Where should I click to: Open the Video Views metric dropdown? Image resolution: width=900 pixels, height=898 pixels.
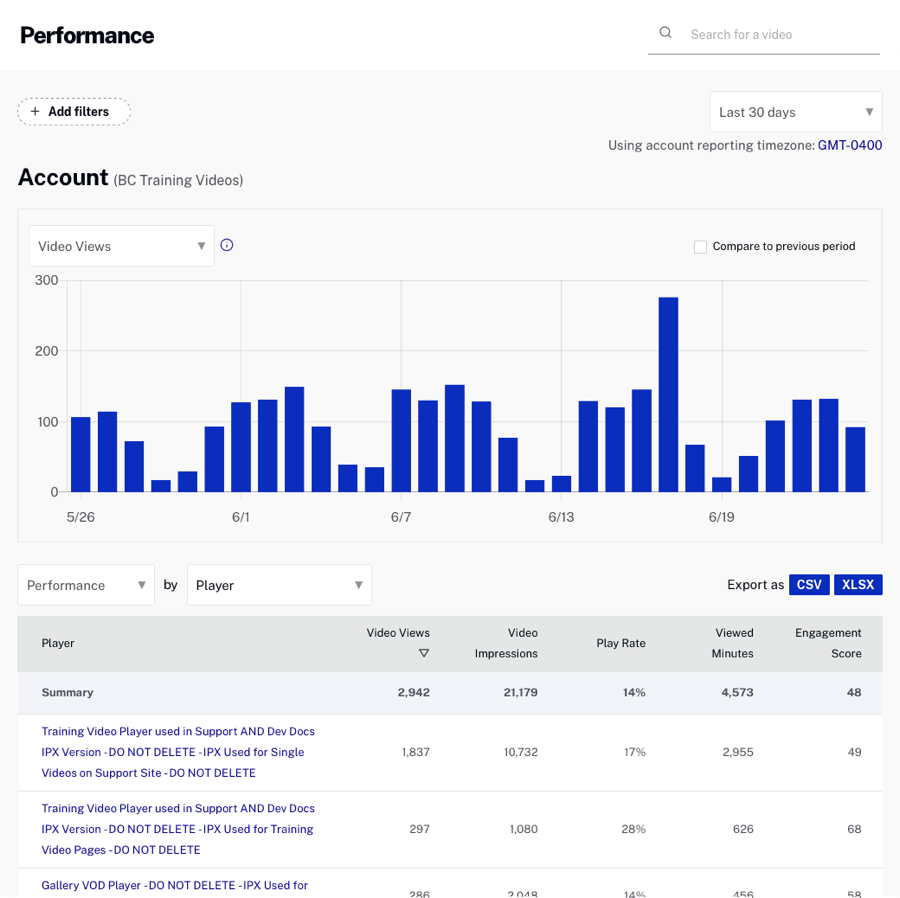tap(120, 245)
